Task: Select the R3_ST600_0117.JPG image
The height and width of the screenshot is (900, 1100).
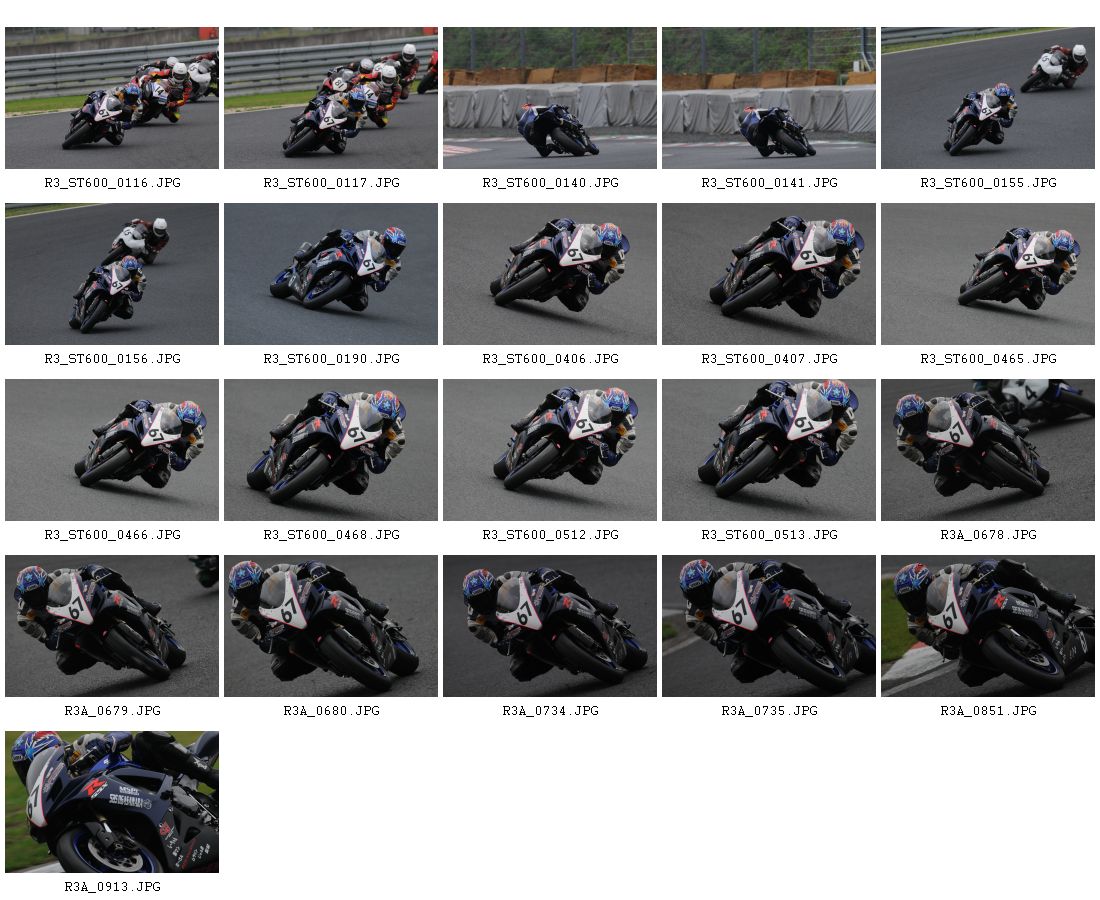Action: pyautogui.click(x=330, y=98)
